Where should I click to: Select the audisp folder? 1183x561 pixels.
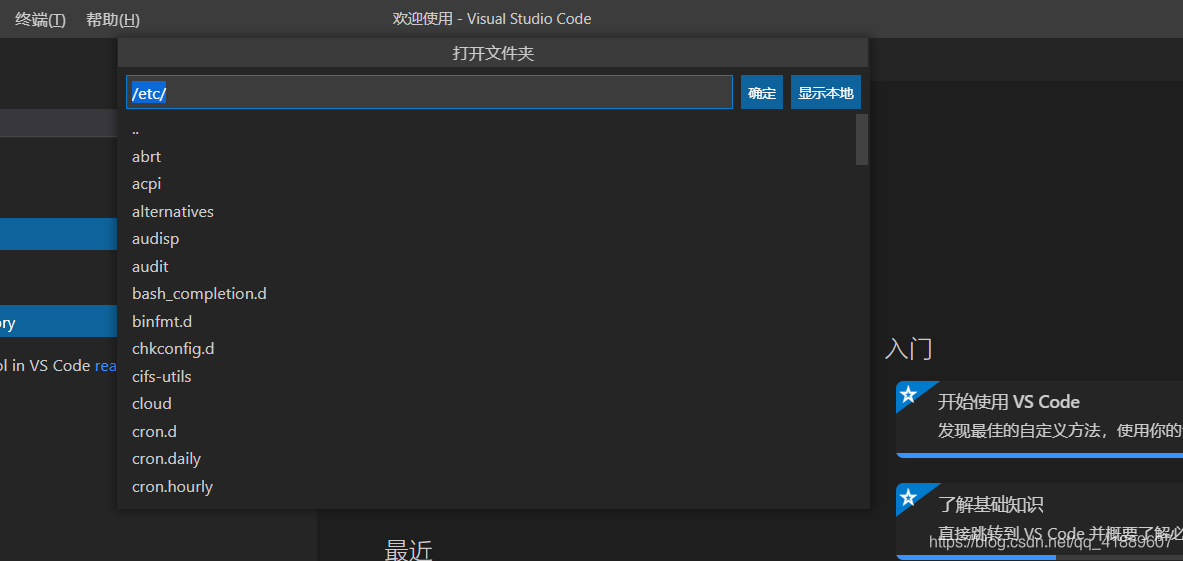pyautogui.click(x=492, y=239)
